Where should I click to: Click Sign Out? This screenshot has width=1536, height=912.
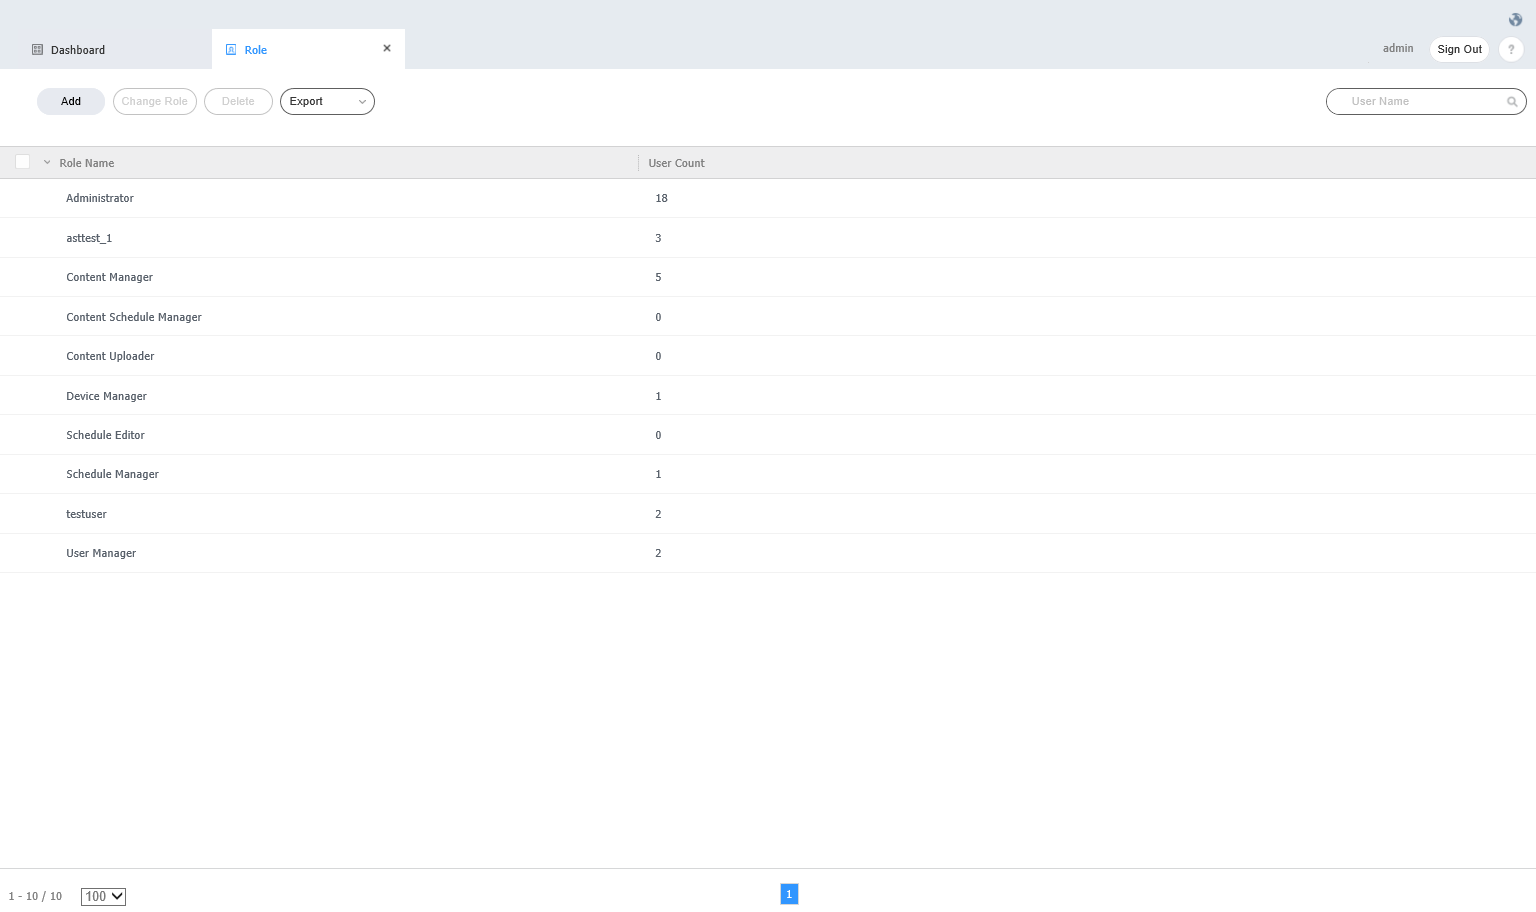coord(1459,49)
